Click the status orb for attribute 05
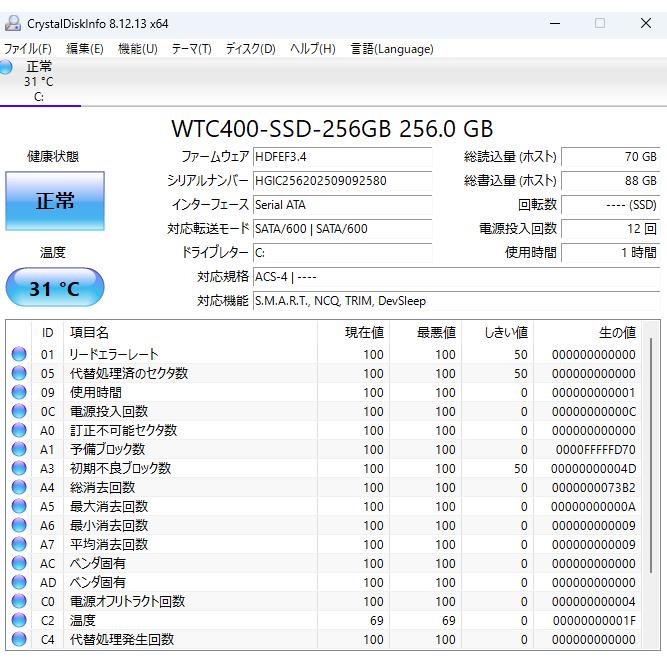Screen dimensions: 667x667 (19, 373)
